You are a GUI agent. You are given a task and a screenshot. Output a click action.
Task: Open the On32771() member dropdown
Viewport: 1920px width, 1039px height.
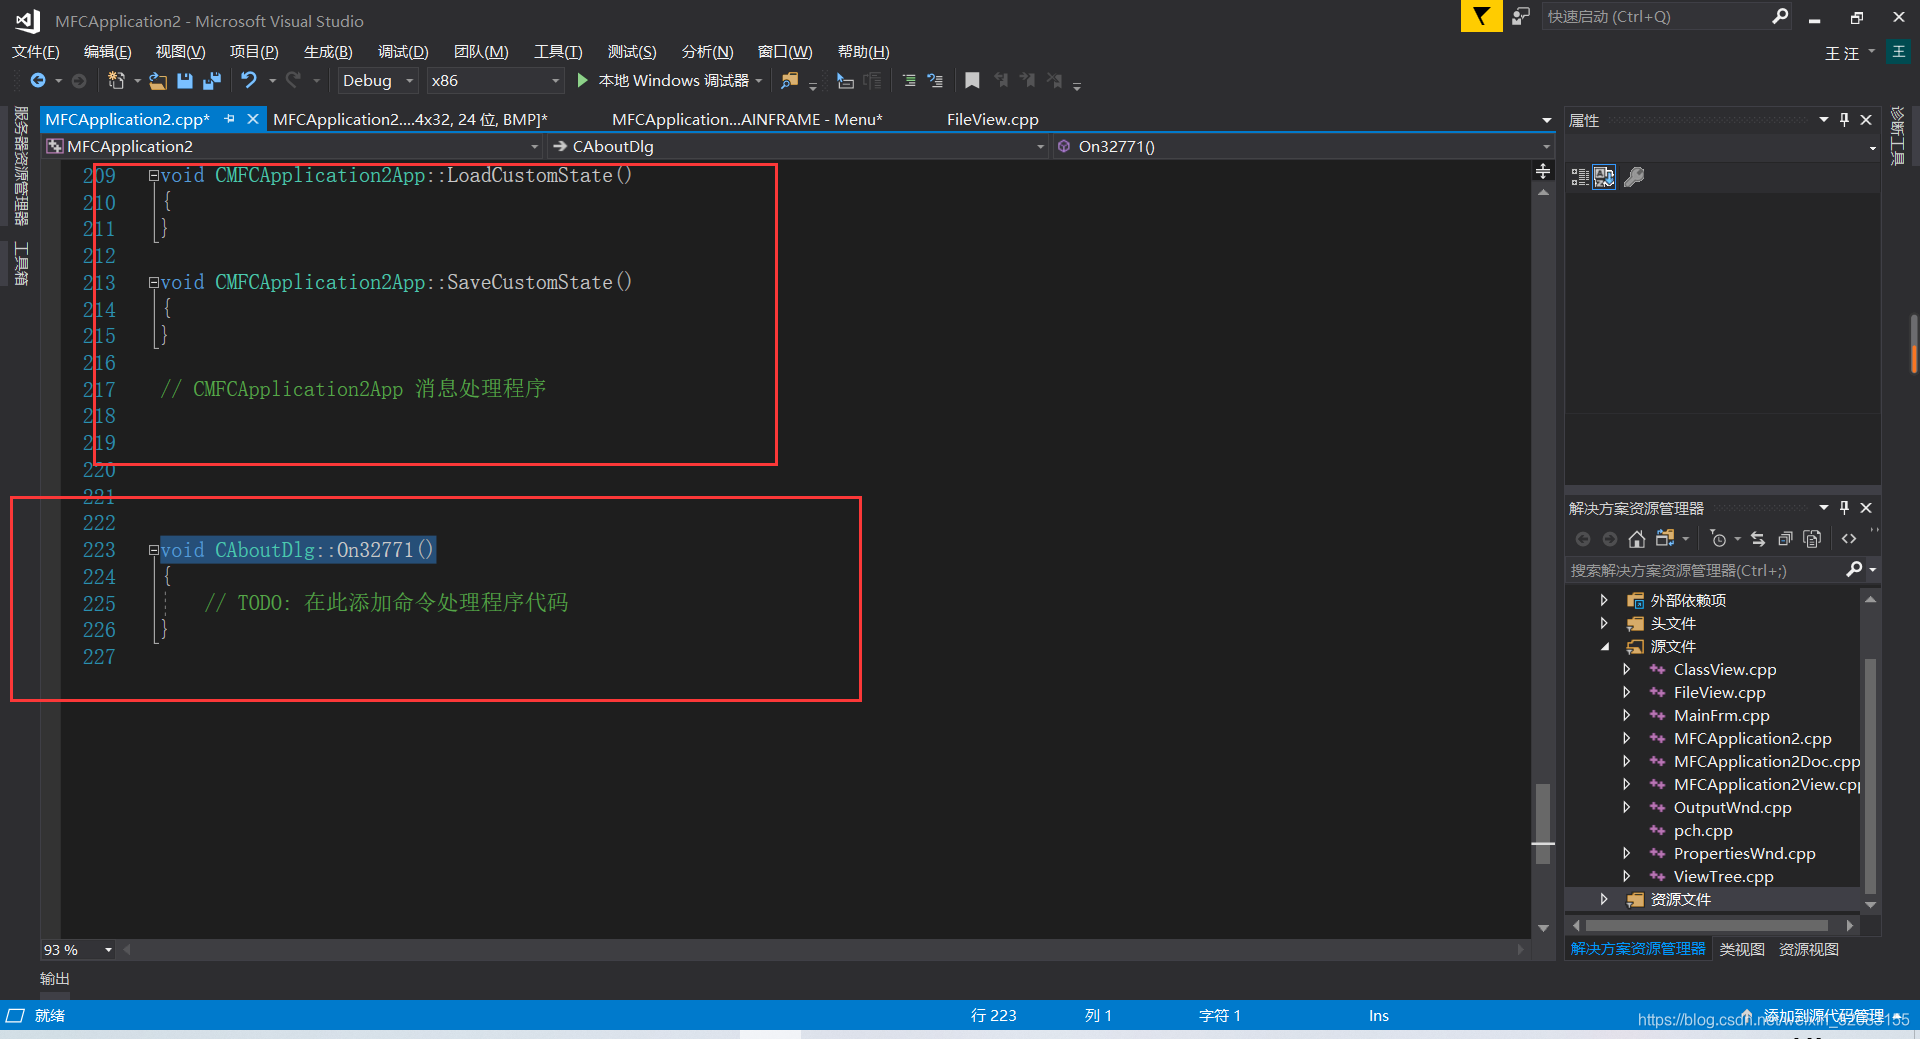coord(1303,146)
